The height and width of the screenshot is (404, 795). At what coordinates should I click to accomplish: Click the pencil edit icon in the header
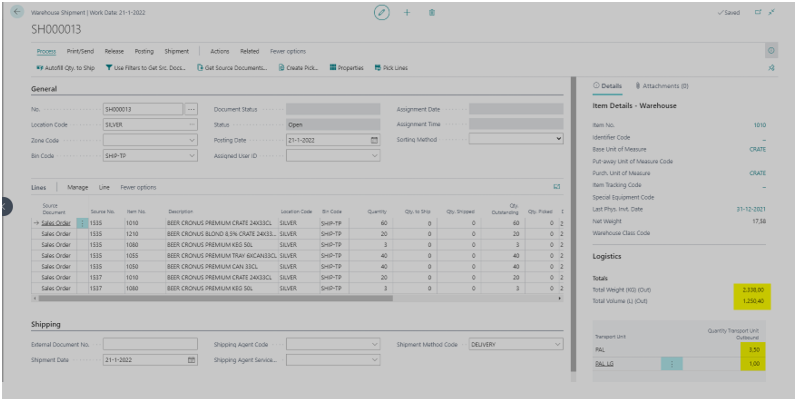[380, 11]
